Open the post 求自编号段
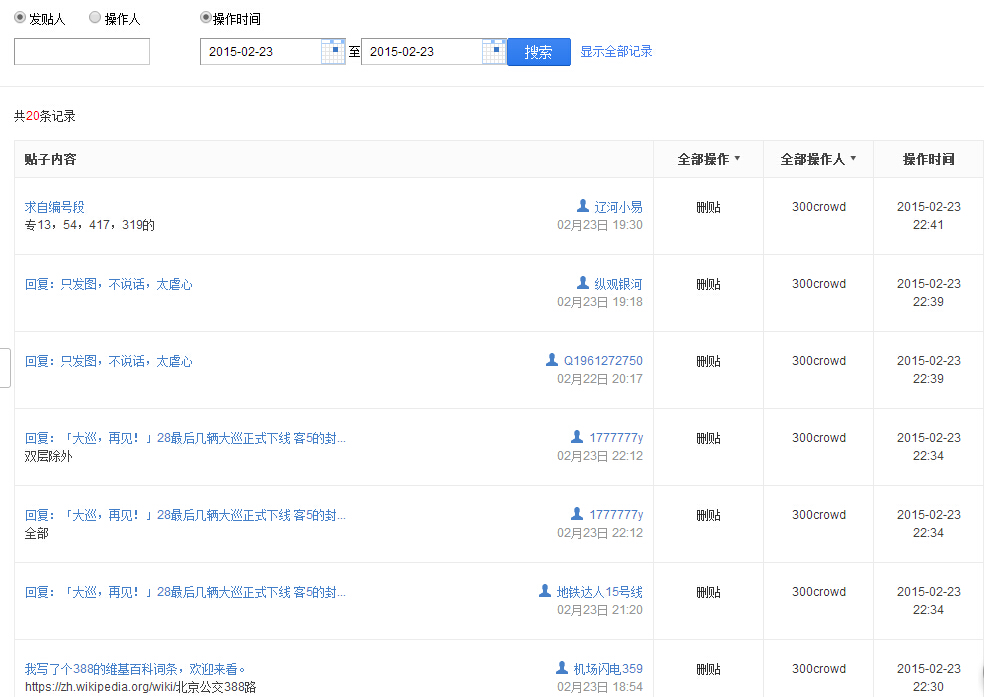984x697 pixels. coord(55,207)
